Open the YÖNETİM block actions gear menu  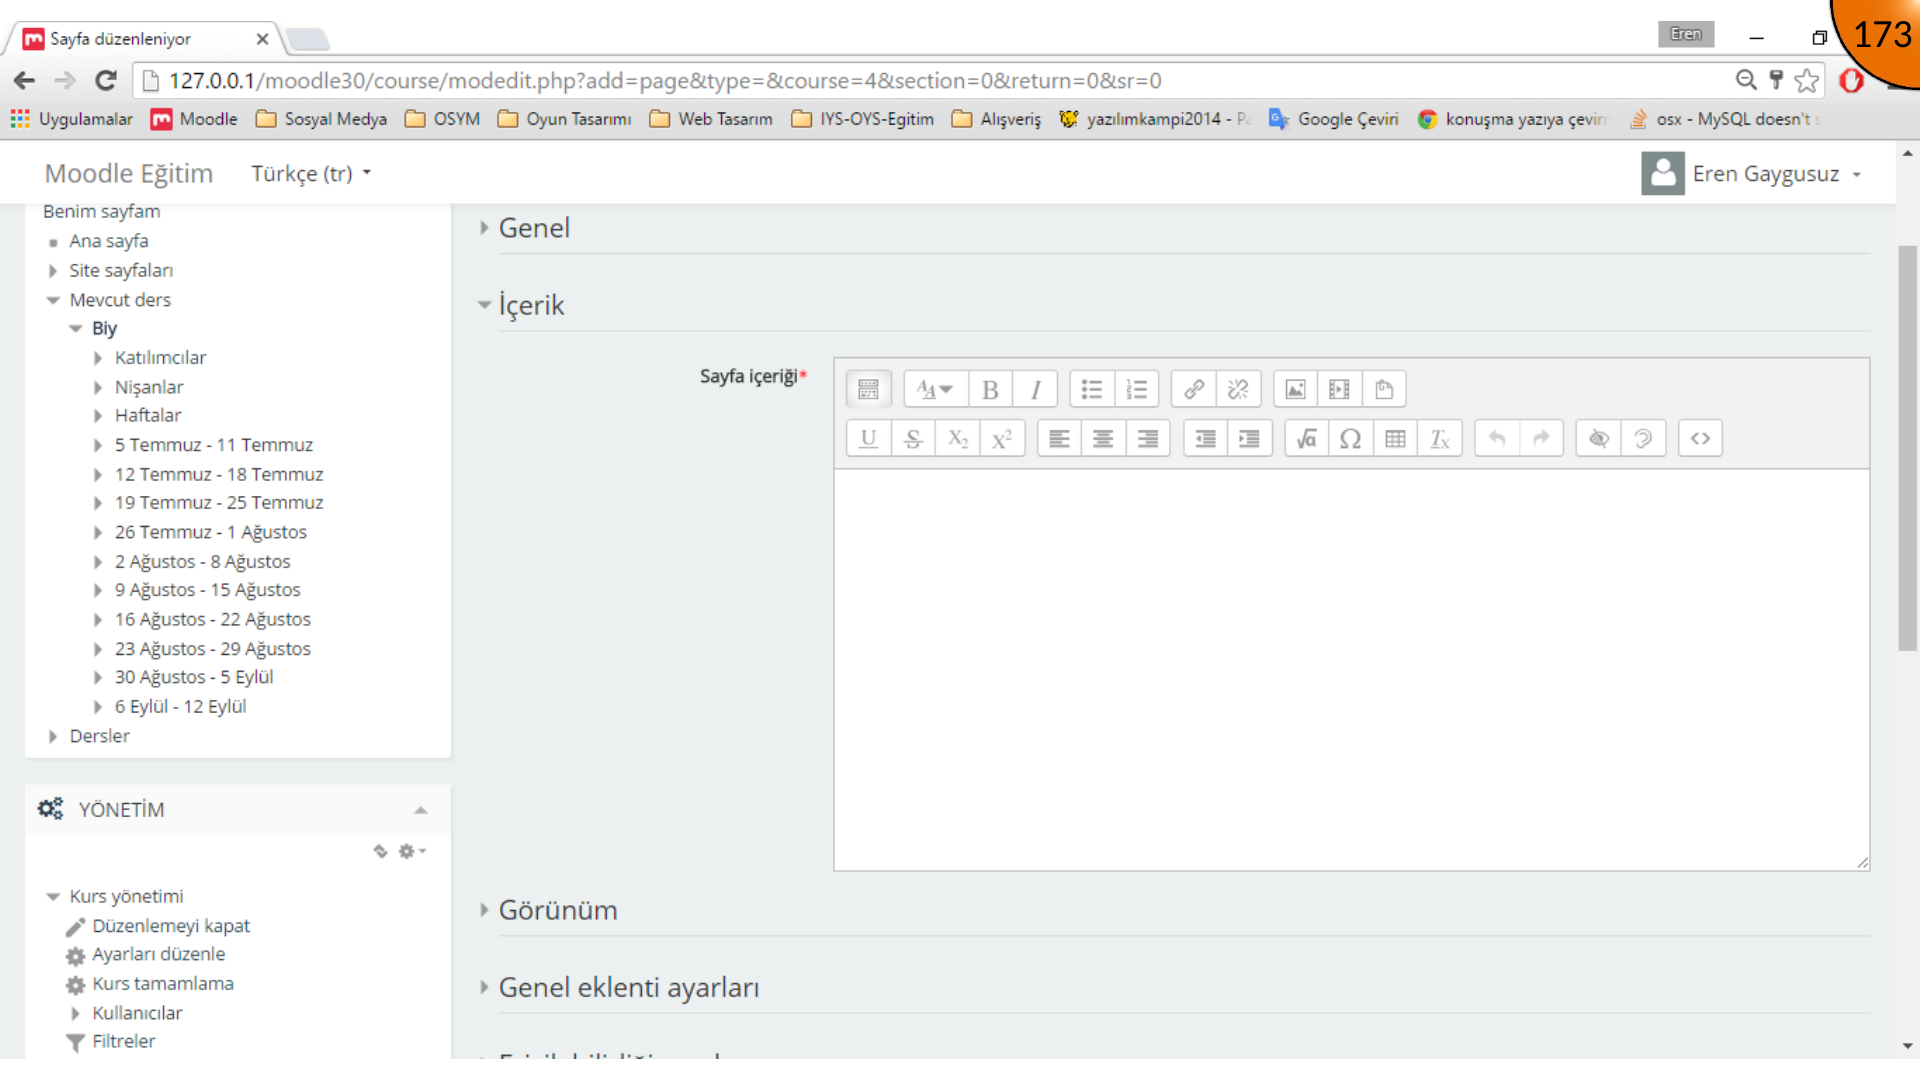click(x=412, y=851)
